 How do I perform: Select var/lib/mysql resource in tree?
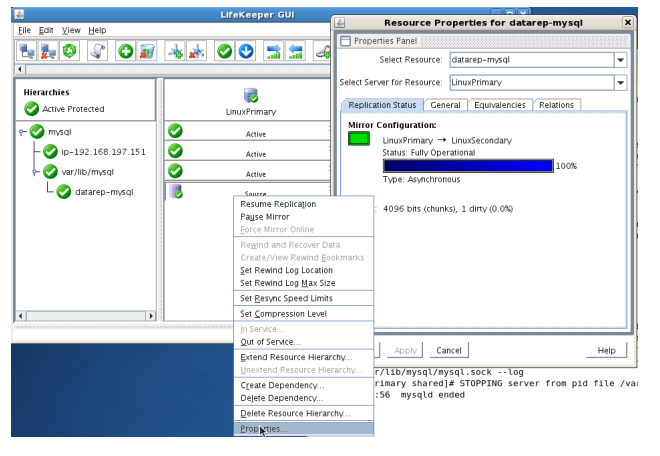tap(88, 172)
